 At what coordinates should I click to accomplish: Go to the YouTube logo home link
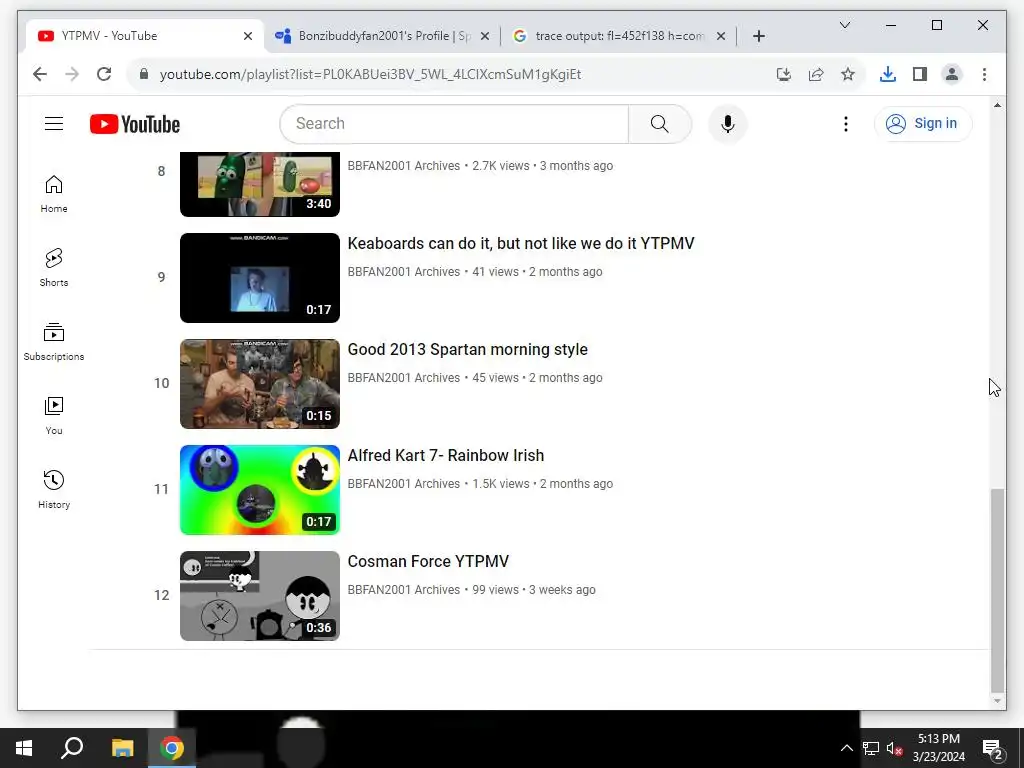point(135,124)
